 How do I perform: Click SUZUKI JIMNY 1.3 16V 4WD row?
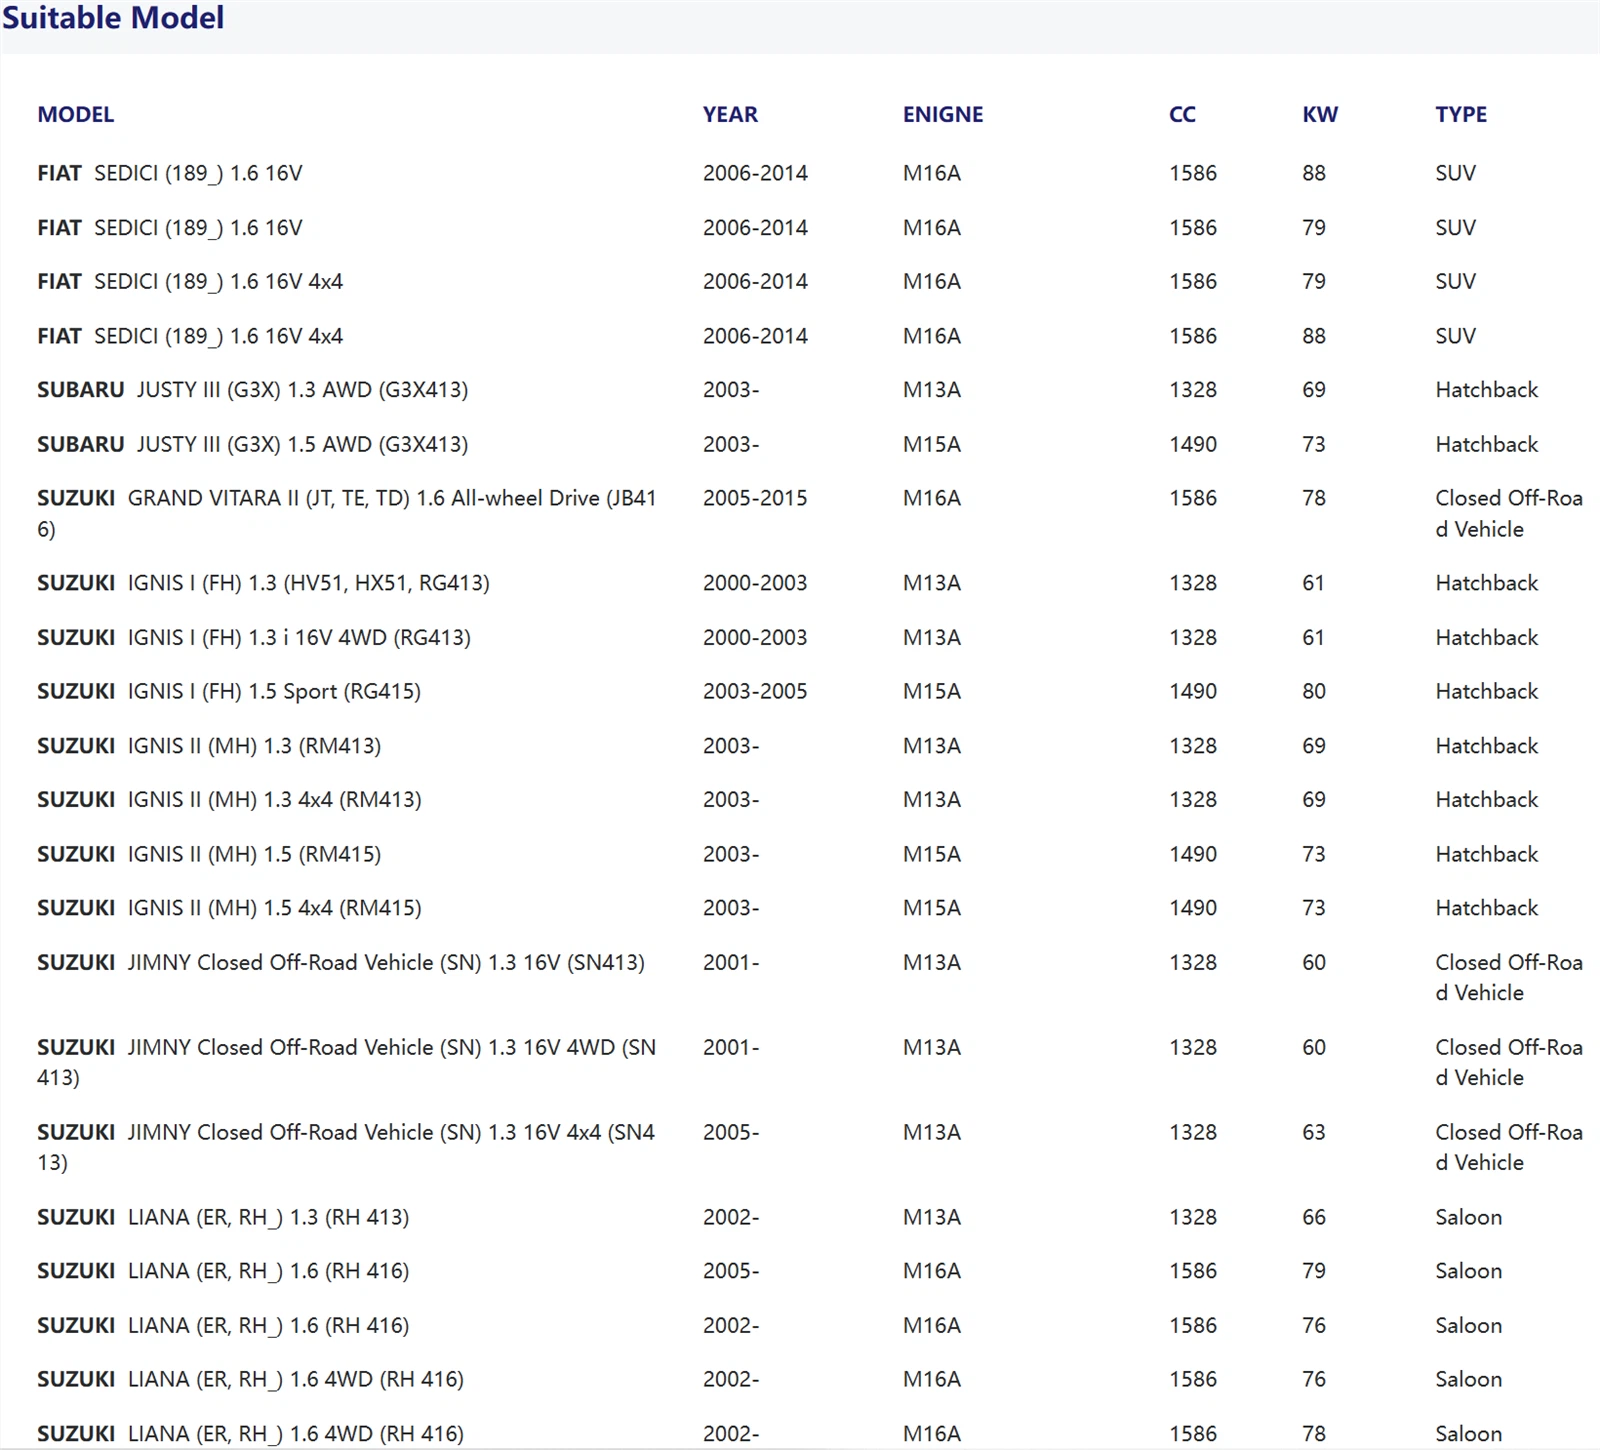pyautogui.click(x=800, y=1062)
